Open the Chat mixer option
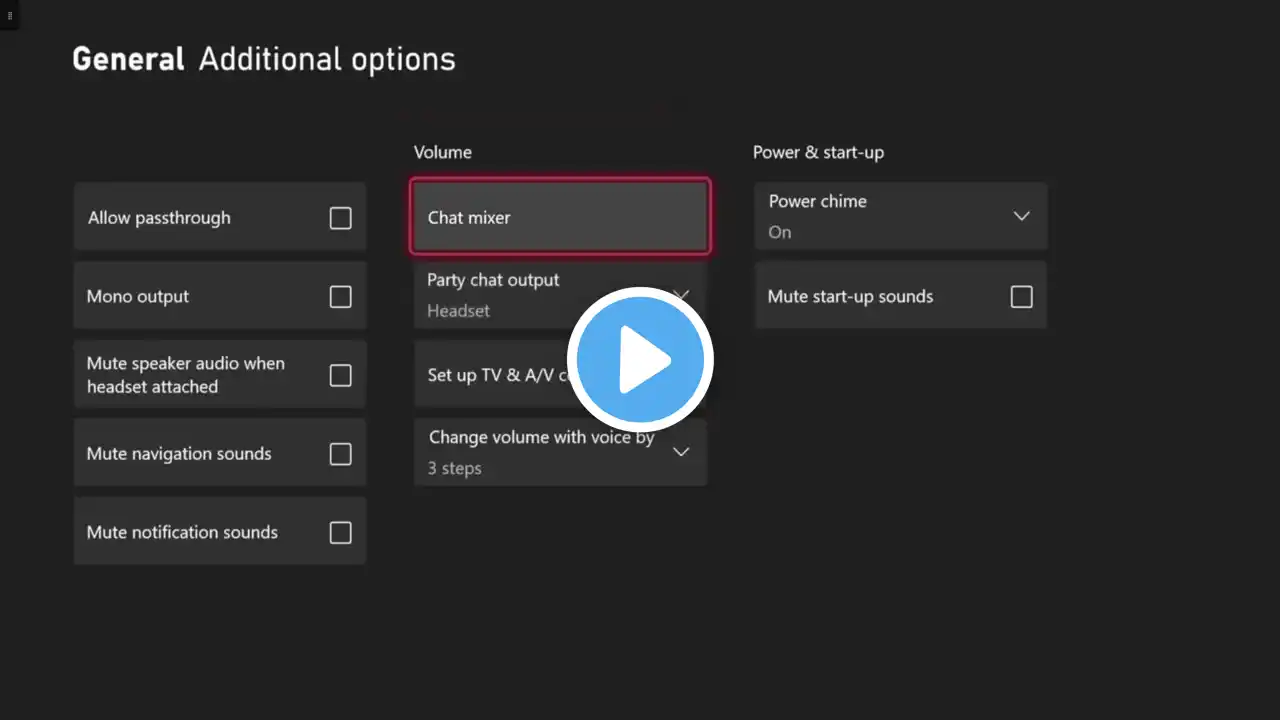The width and height of the screenshot is (1280, 720). [560, 217]
